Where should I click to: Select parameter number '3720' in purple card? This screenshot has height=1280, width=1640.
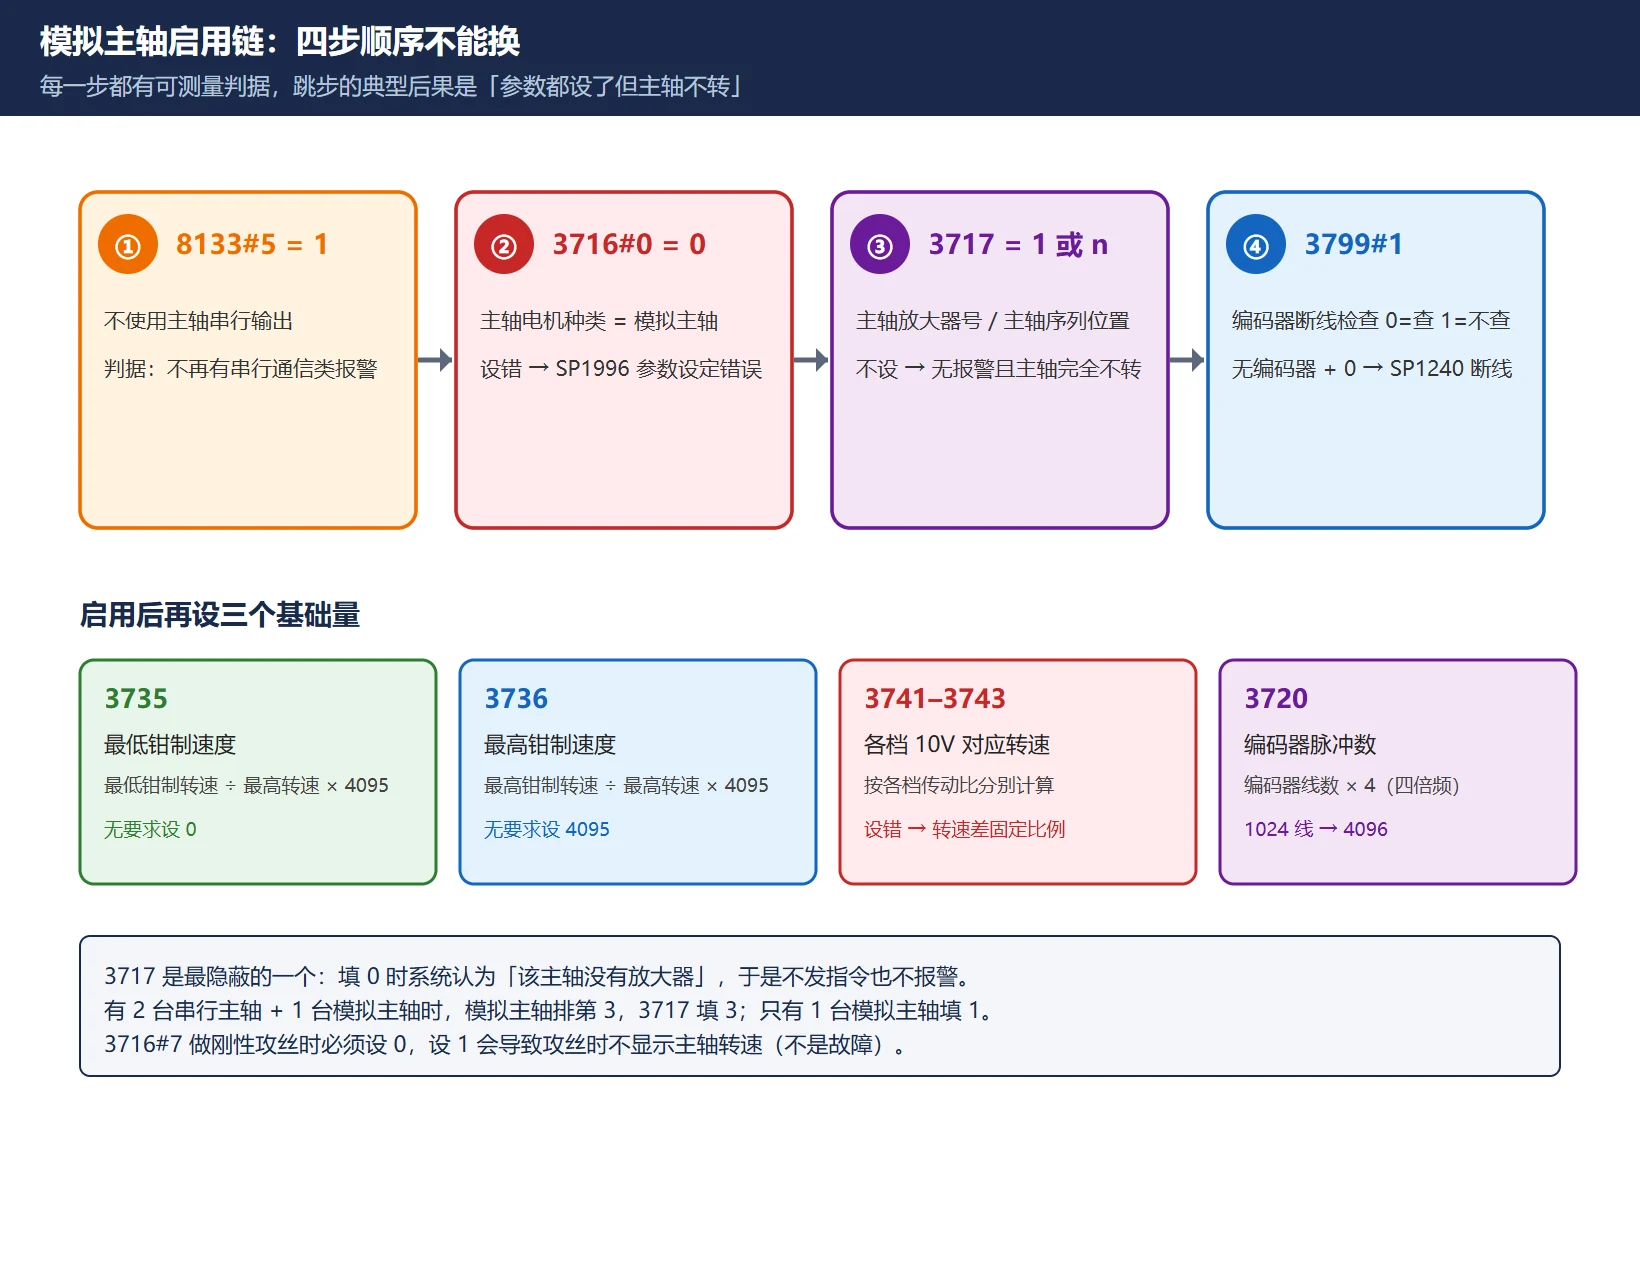[1276, 698]
